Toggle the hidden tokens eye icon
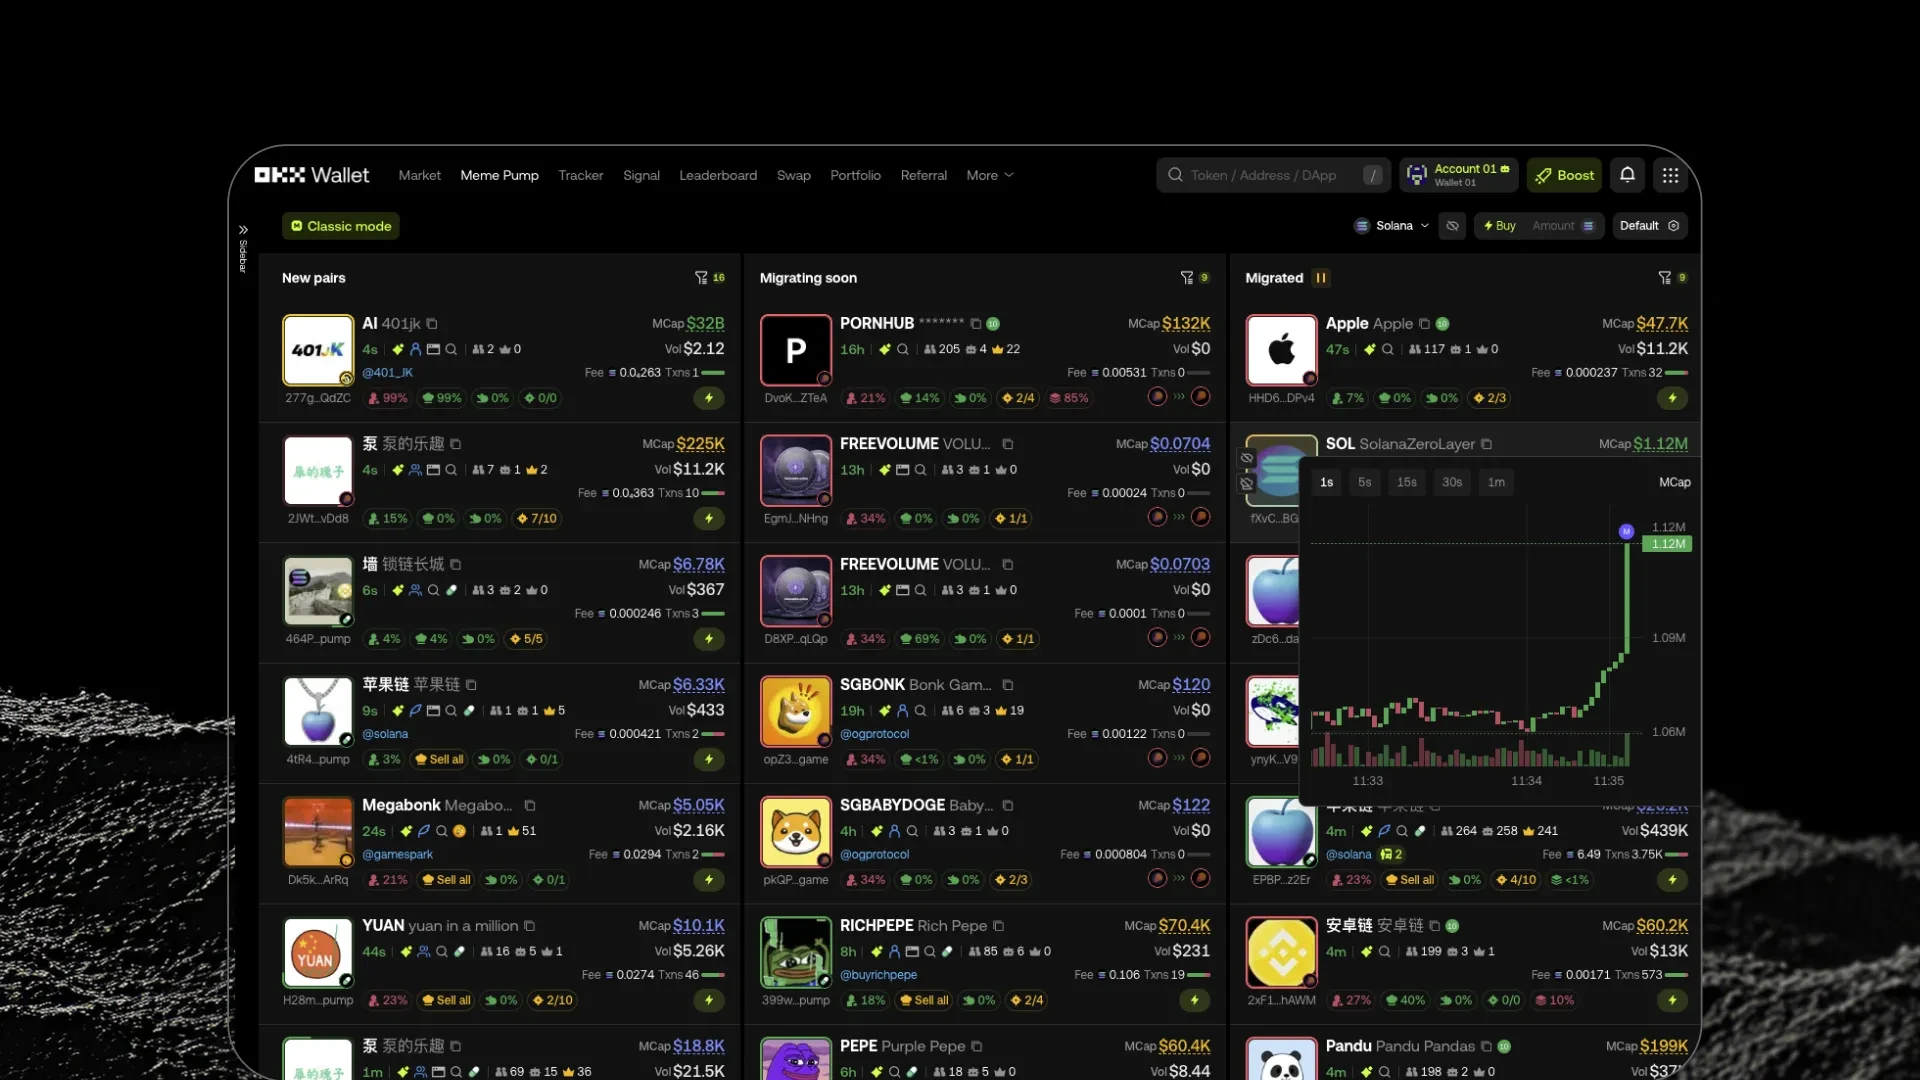The width and height of the screenshot is (1920, 1080). [x=1452, y=226]
